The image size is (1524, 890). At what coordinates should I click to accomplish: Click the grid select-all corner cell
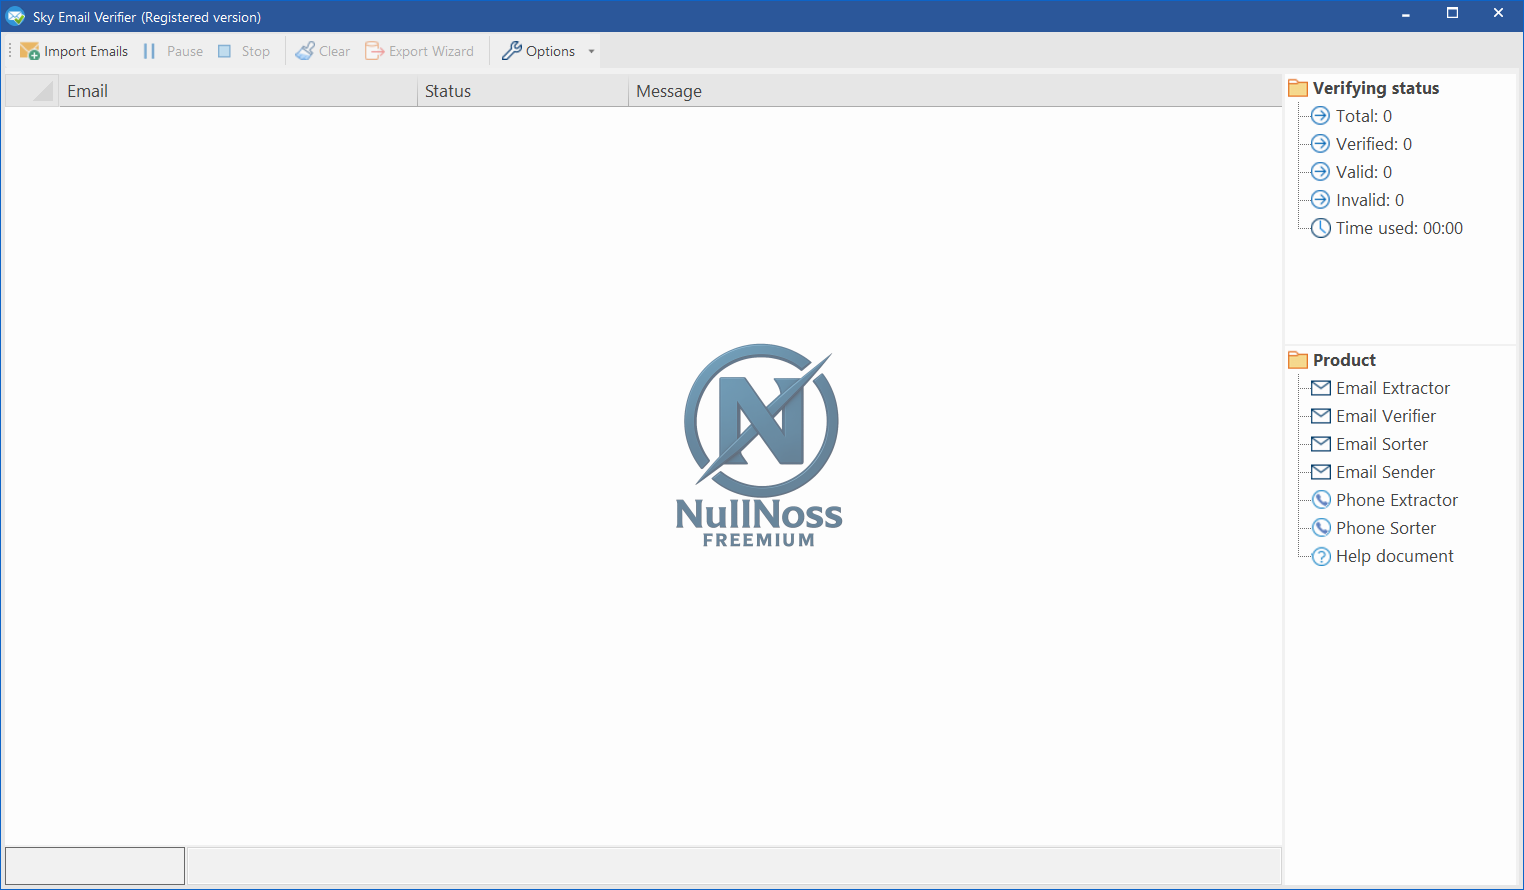pos(32,91)
